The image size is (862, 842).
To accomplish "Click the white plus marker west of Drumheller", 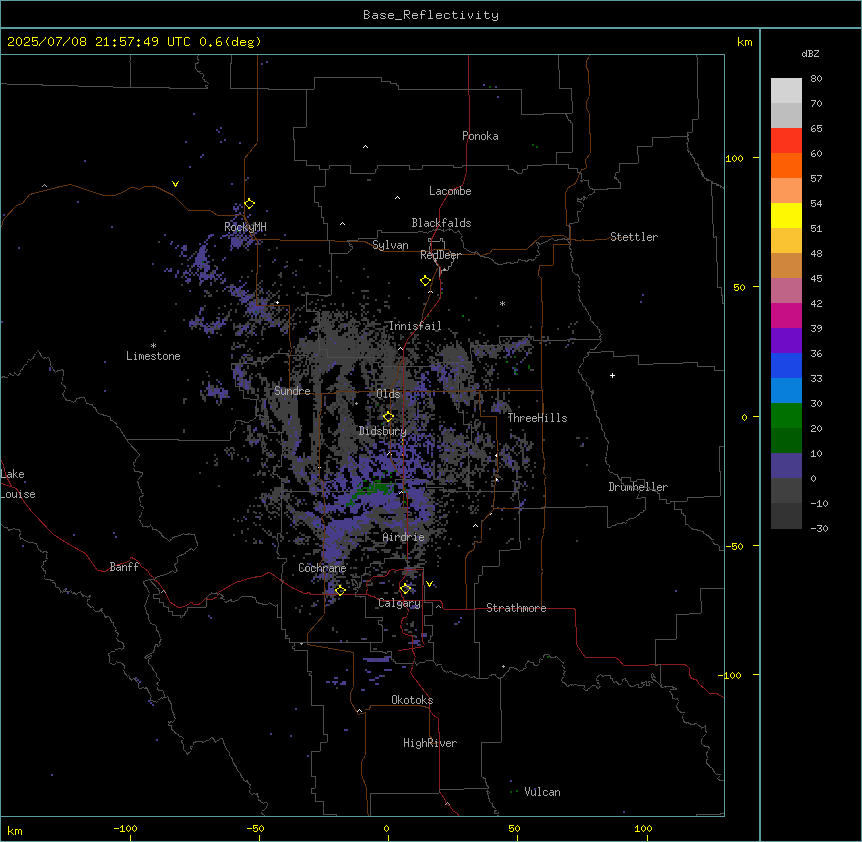I will pos(612,375).
